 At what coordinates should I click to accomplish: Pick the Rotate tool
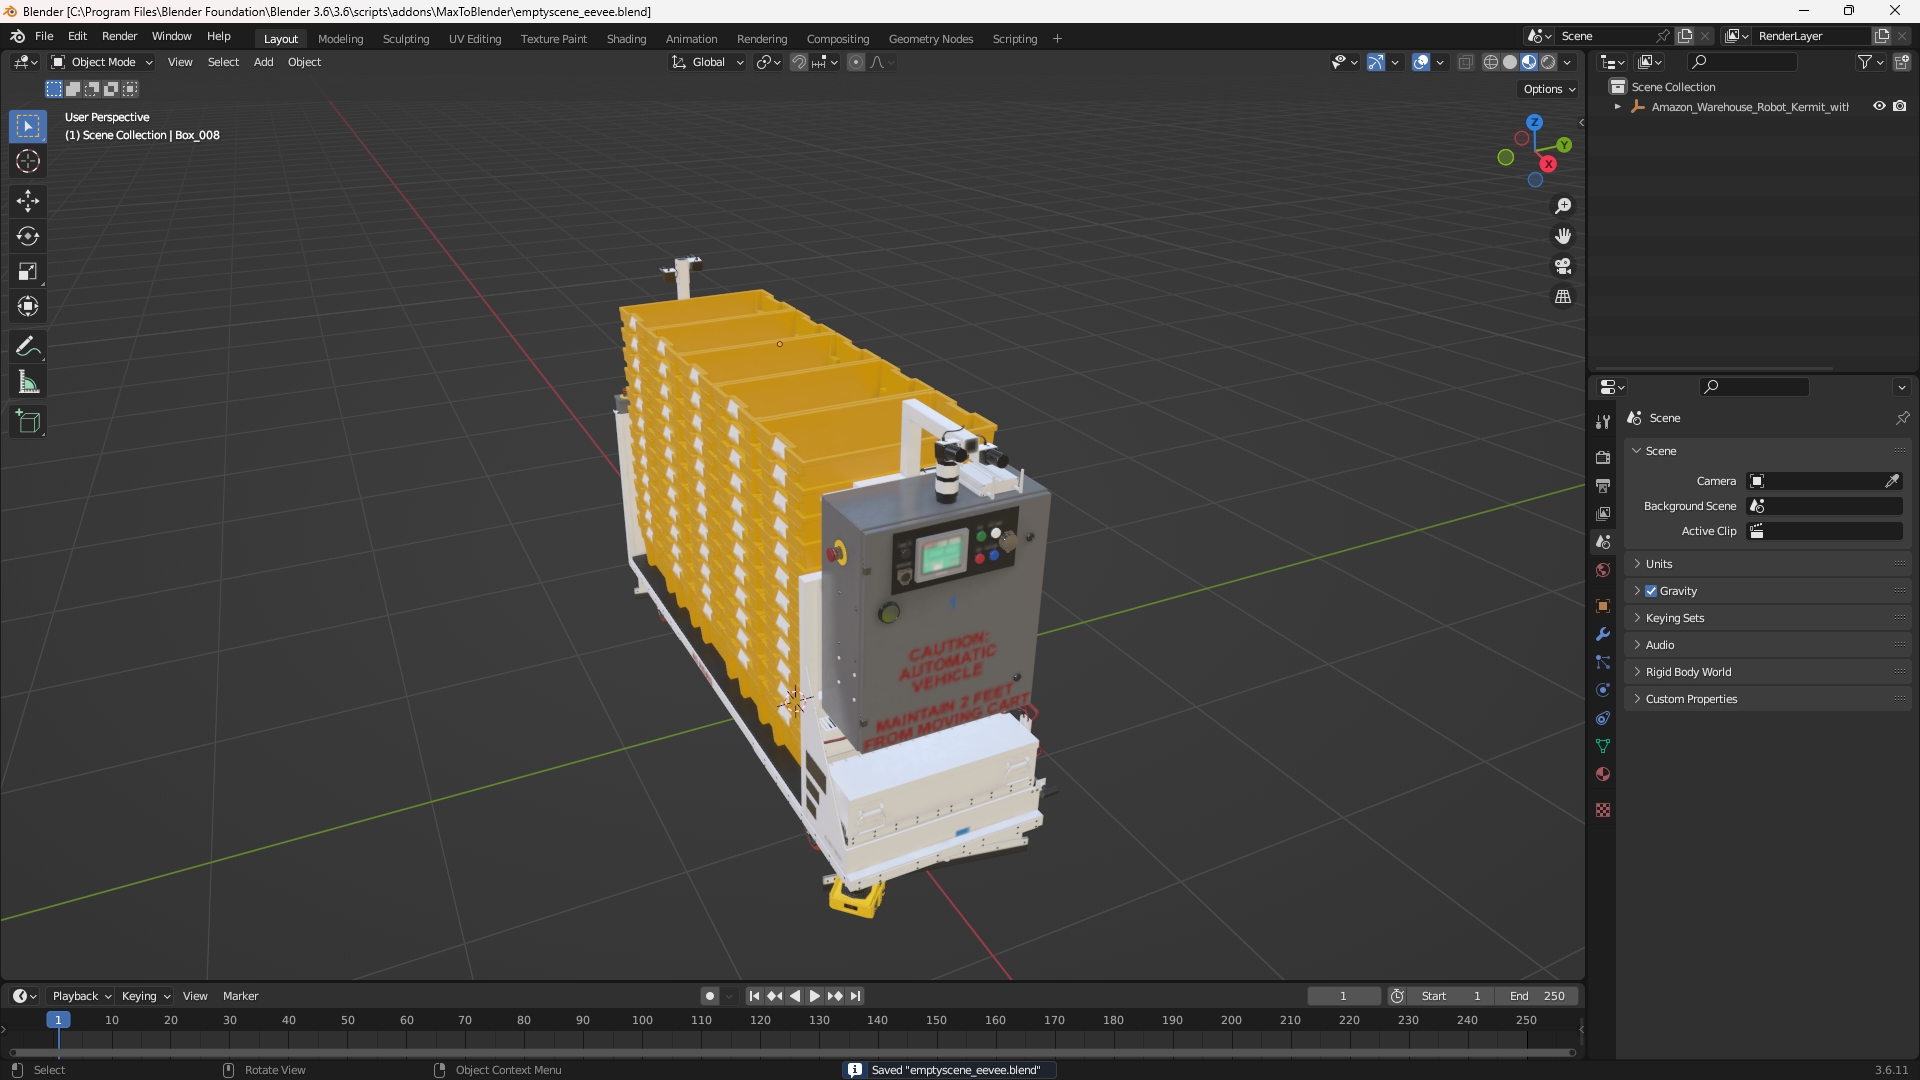pyautogui.click(x=28, y=236)
